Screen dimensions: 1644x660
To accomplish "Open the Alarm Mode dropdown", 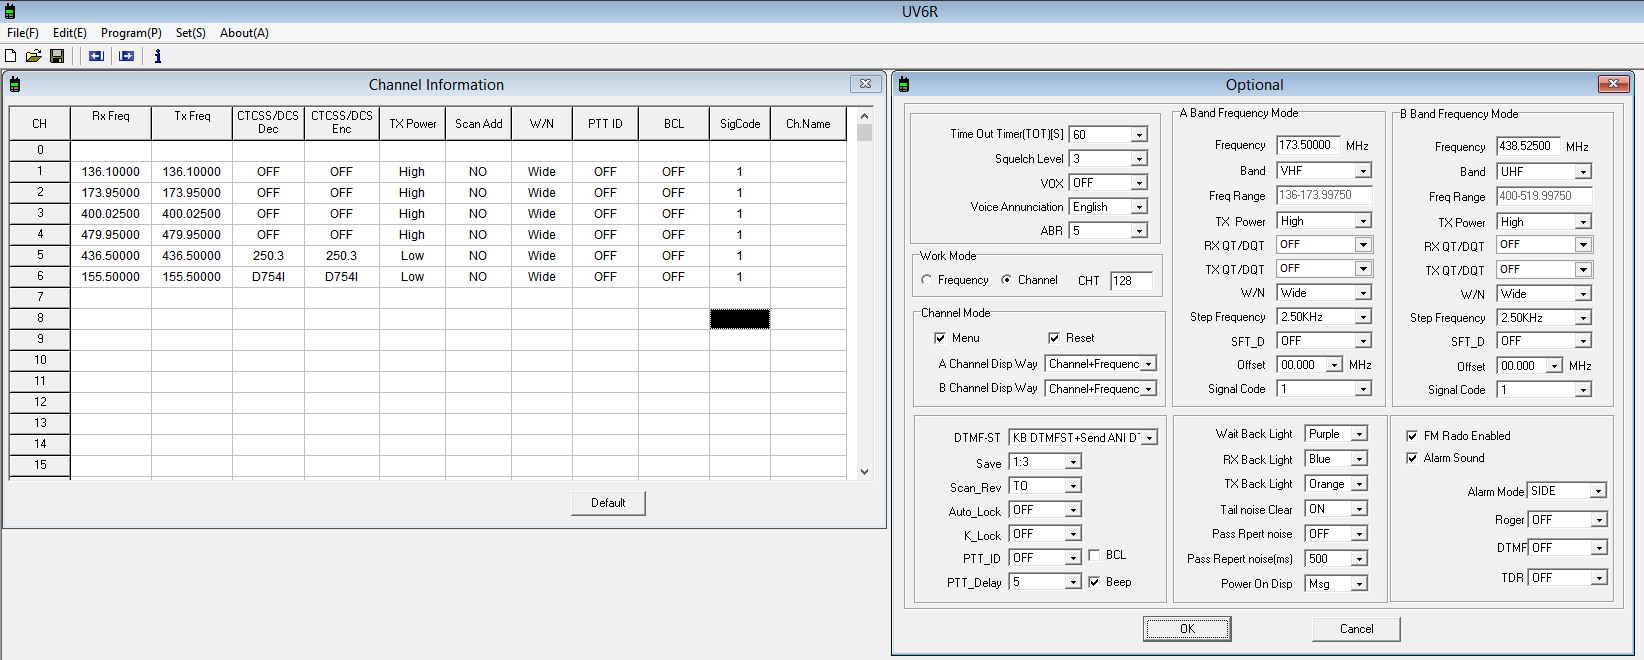I will [x=1599, y=491].
